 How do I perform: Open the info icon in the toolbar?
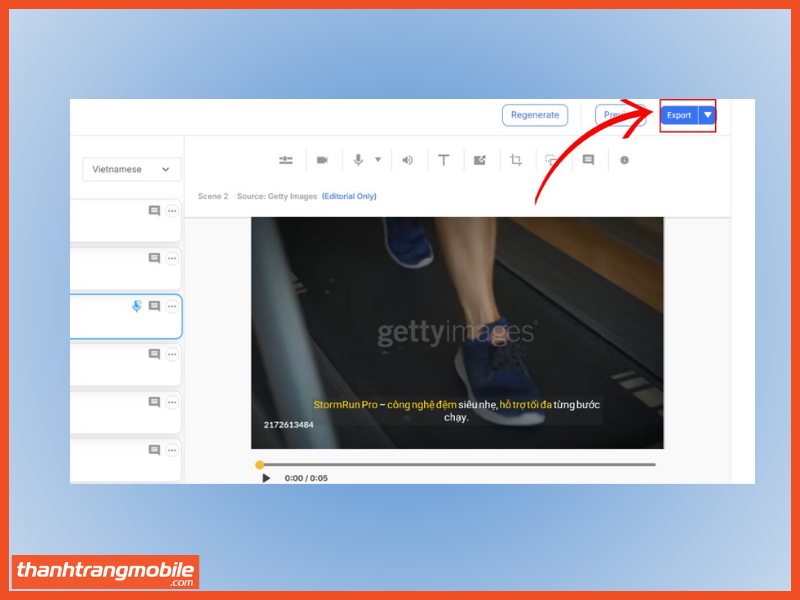coord(624,160)
